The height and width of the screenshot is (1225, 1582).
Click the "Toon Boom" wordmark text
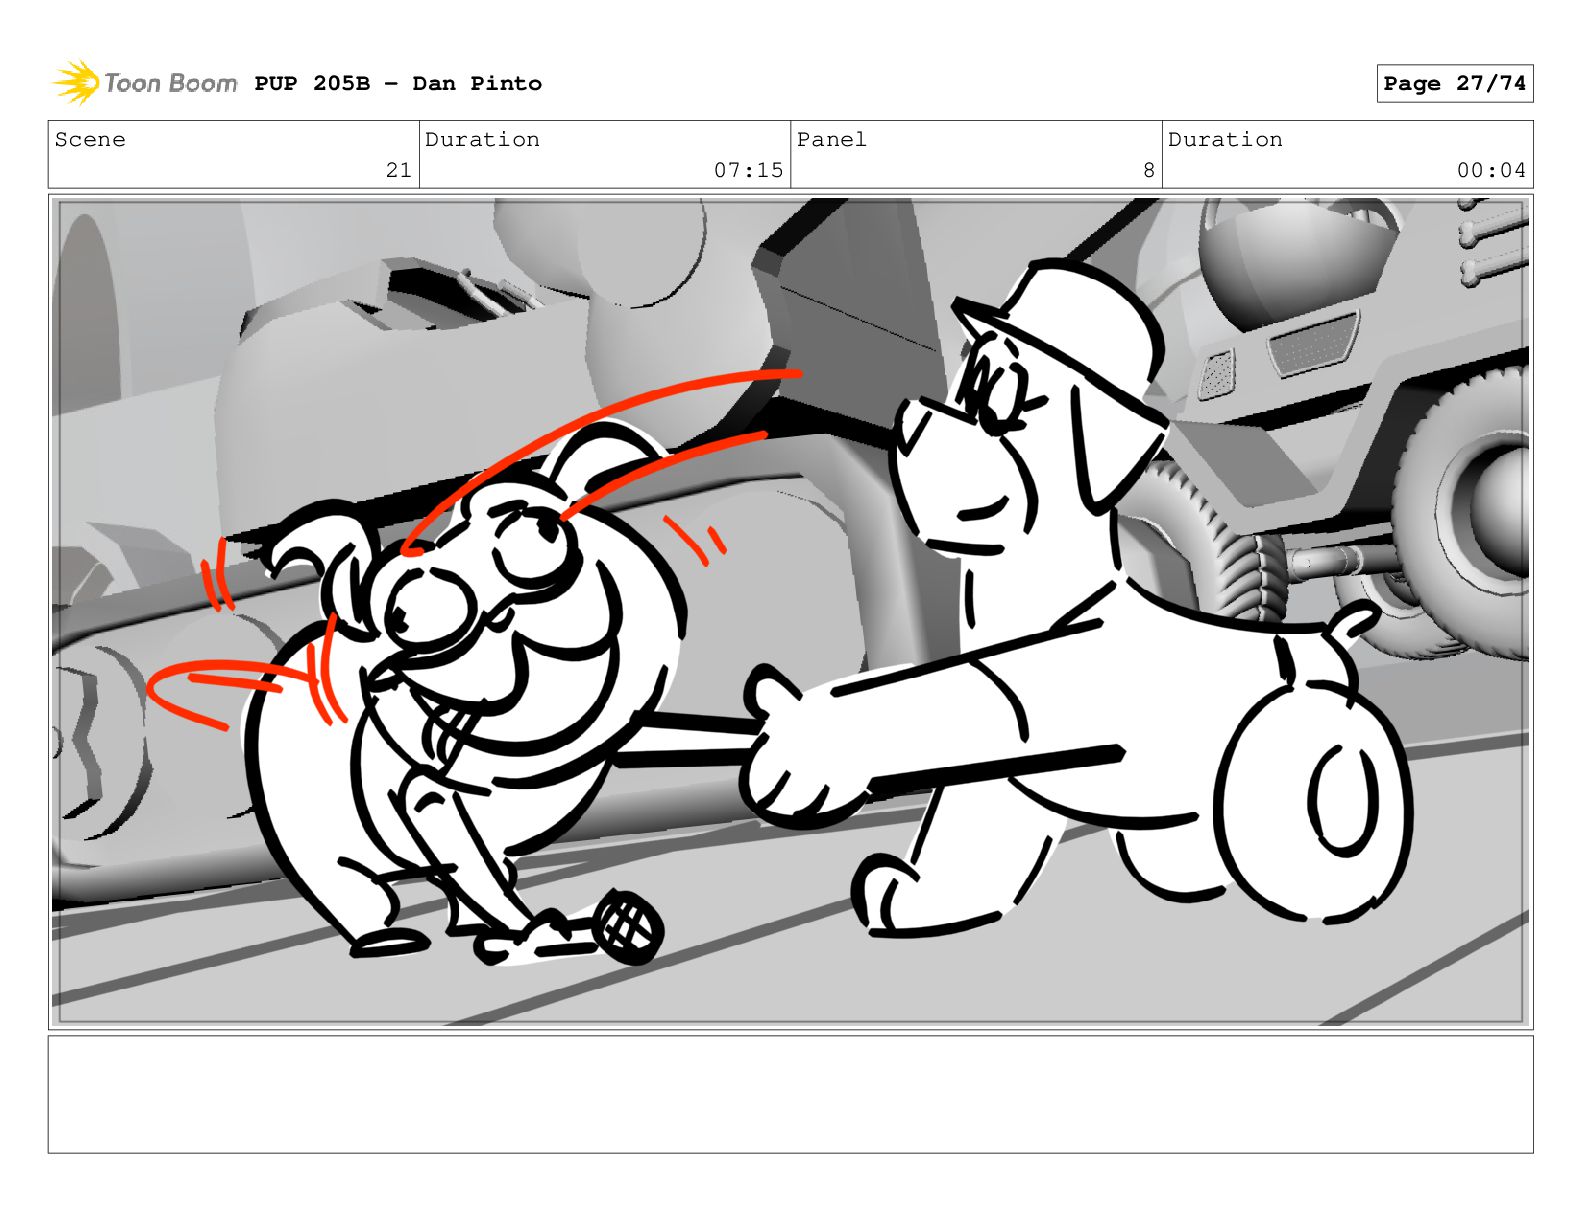(x=171, y=83)
